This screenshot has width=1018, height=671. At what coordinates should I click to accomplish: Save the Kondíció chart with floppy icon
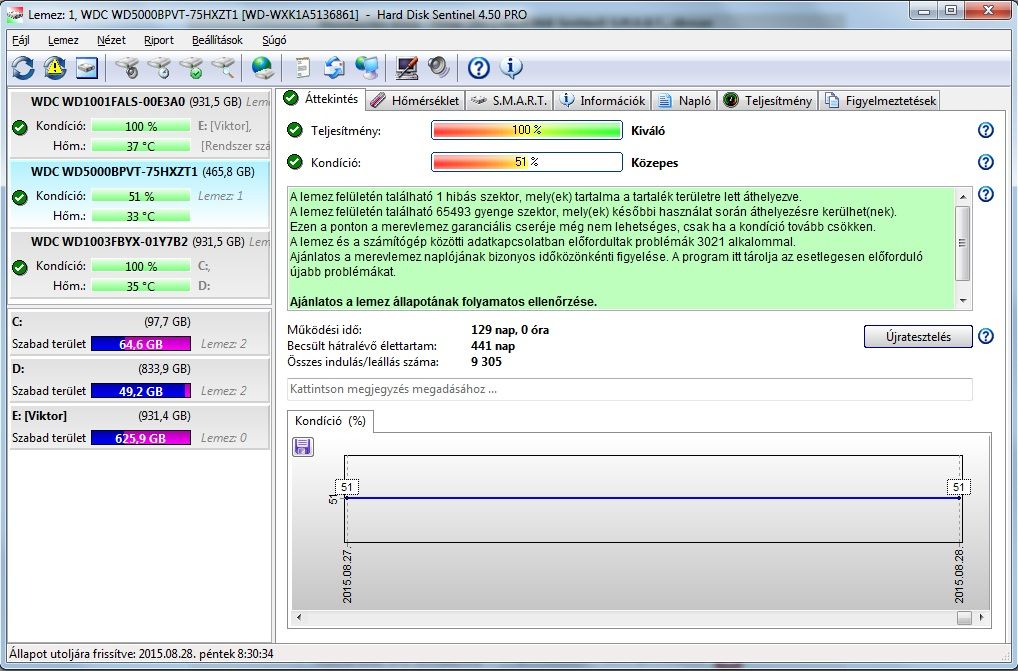click(303, 446)
